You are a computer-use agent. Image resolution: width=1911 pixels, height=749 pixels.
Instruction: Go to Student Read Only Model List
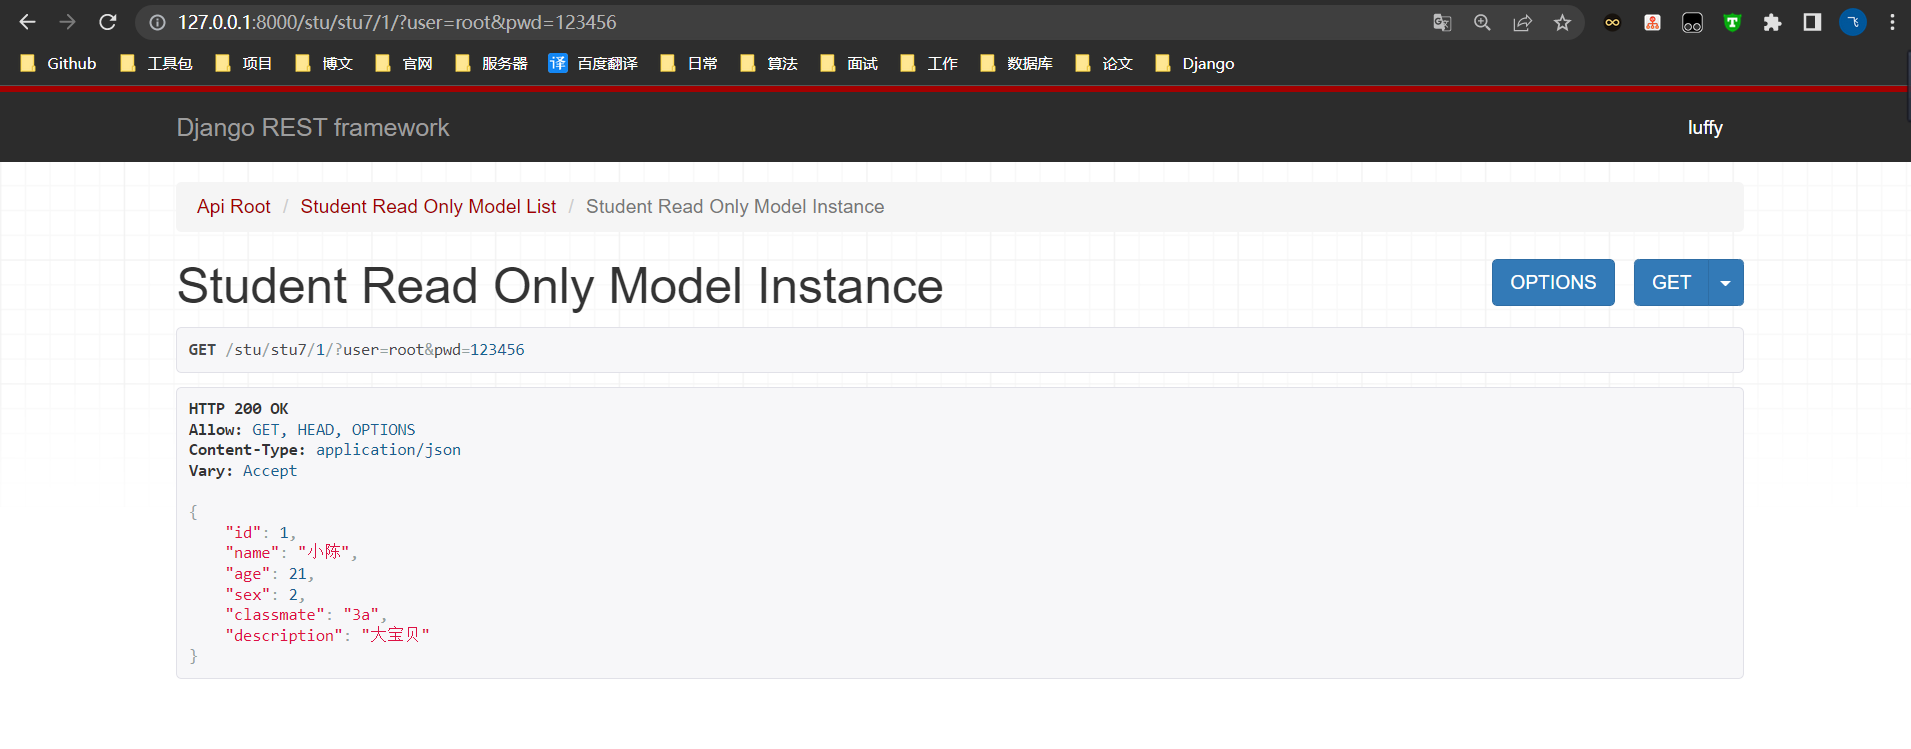(428, 206)
